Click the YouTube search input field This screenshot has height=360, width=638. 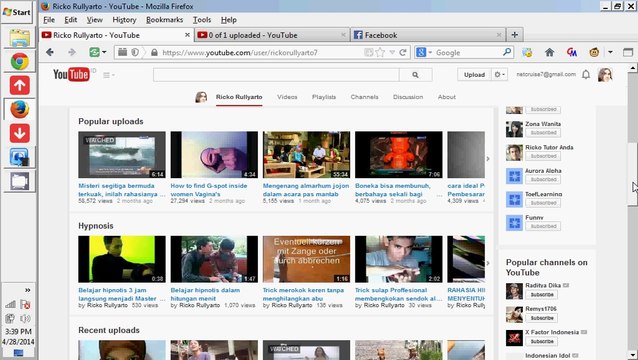(x=276, y=75)
